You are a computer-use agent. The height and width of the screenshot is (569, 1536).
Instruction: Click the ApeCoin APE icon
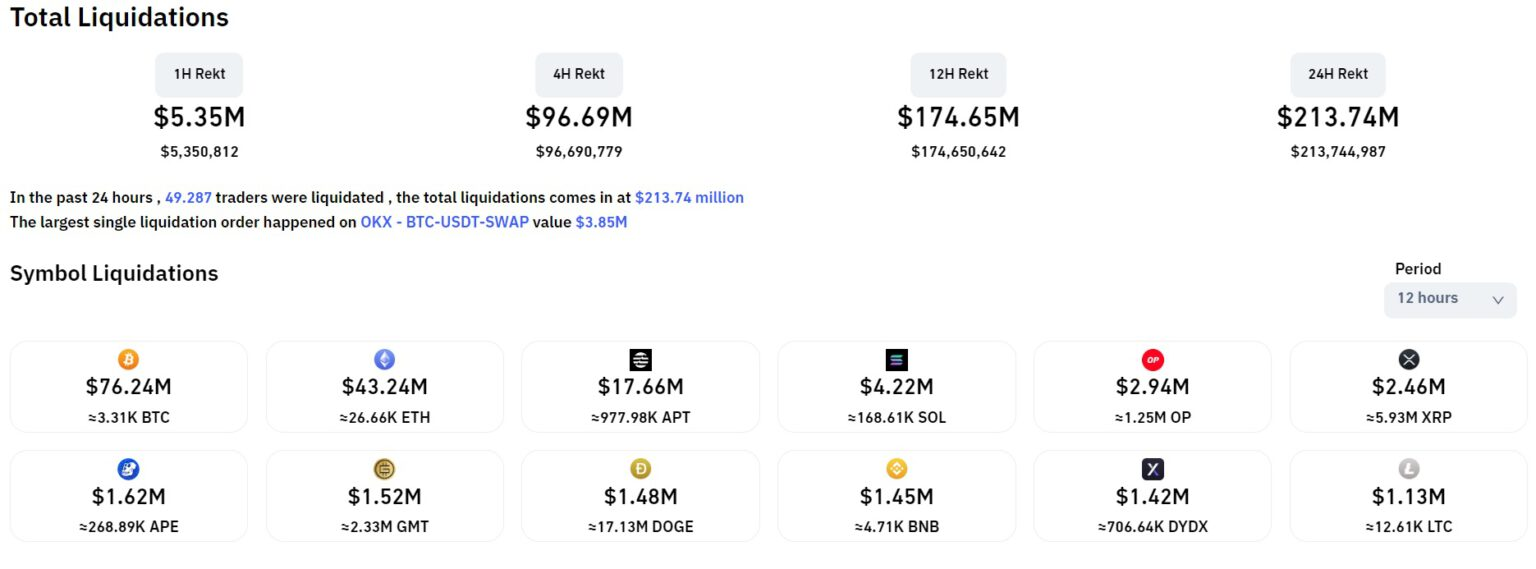(128, 469)
